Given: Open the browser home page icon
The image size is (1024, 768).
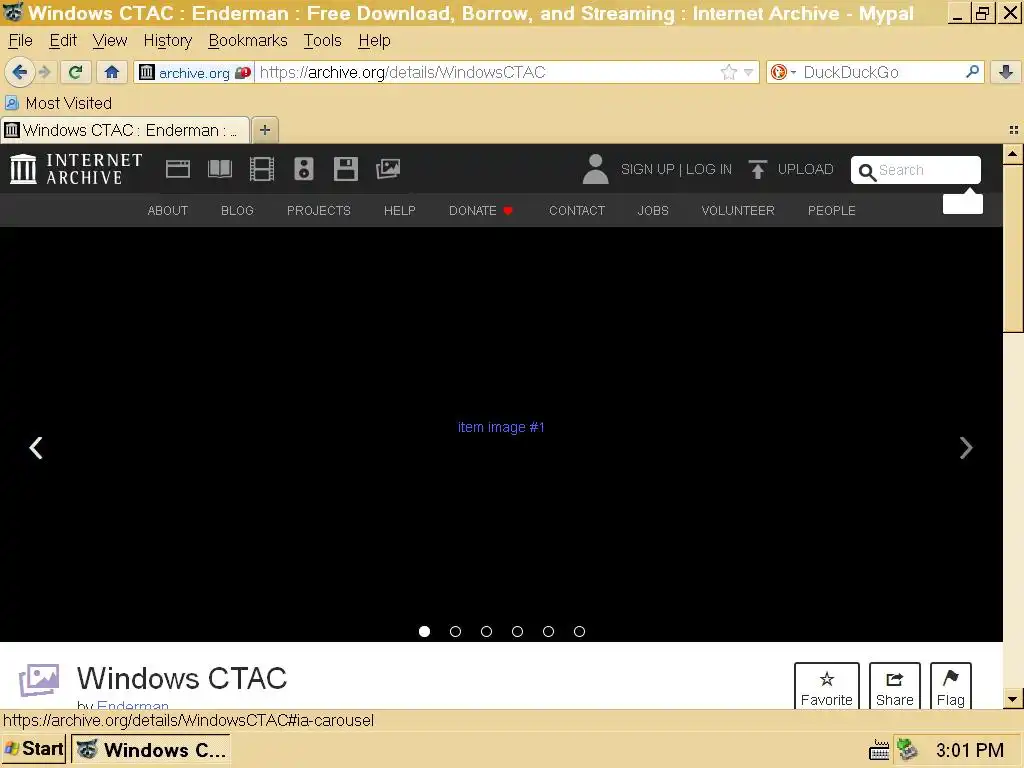Looking at the screenshot, I should click(112, 72).
